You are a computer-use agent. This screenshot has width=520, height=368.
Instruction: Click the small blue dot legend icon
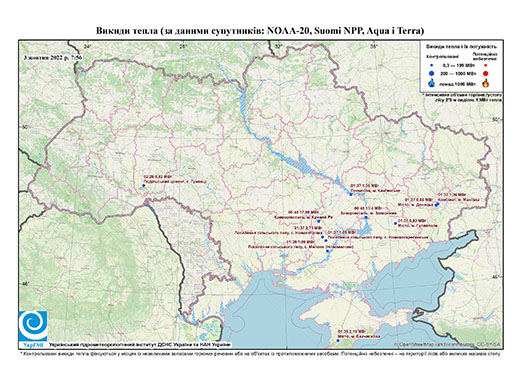pos(432,65)
